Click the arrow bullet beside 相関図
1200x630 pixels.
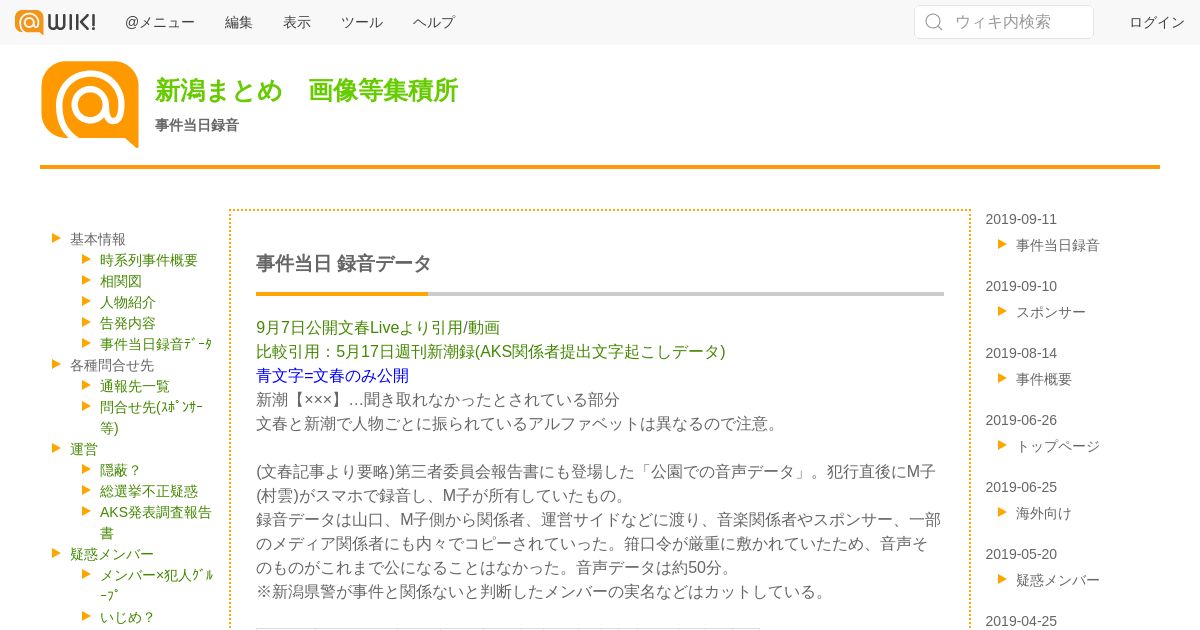click(x=87, y=280)
